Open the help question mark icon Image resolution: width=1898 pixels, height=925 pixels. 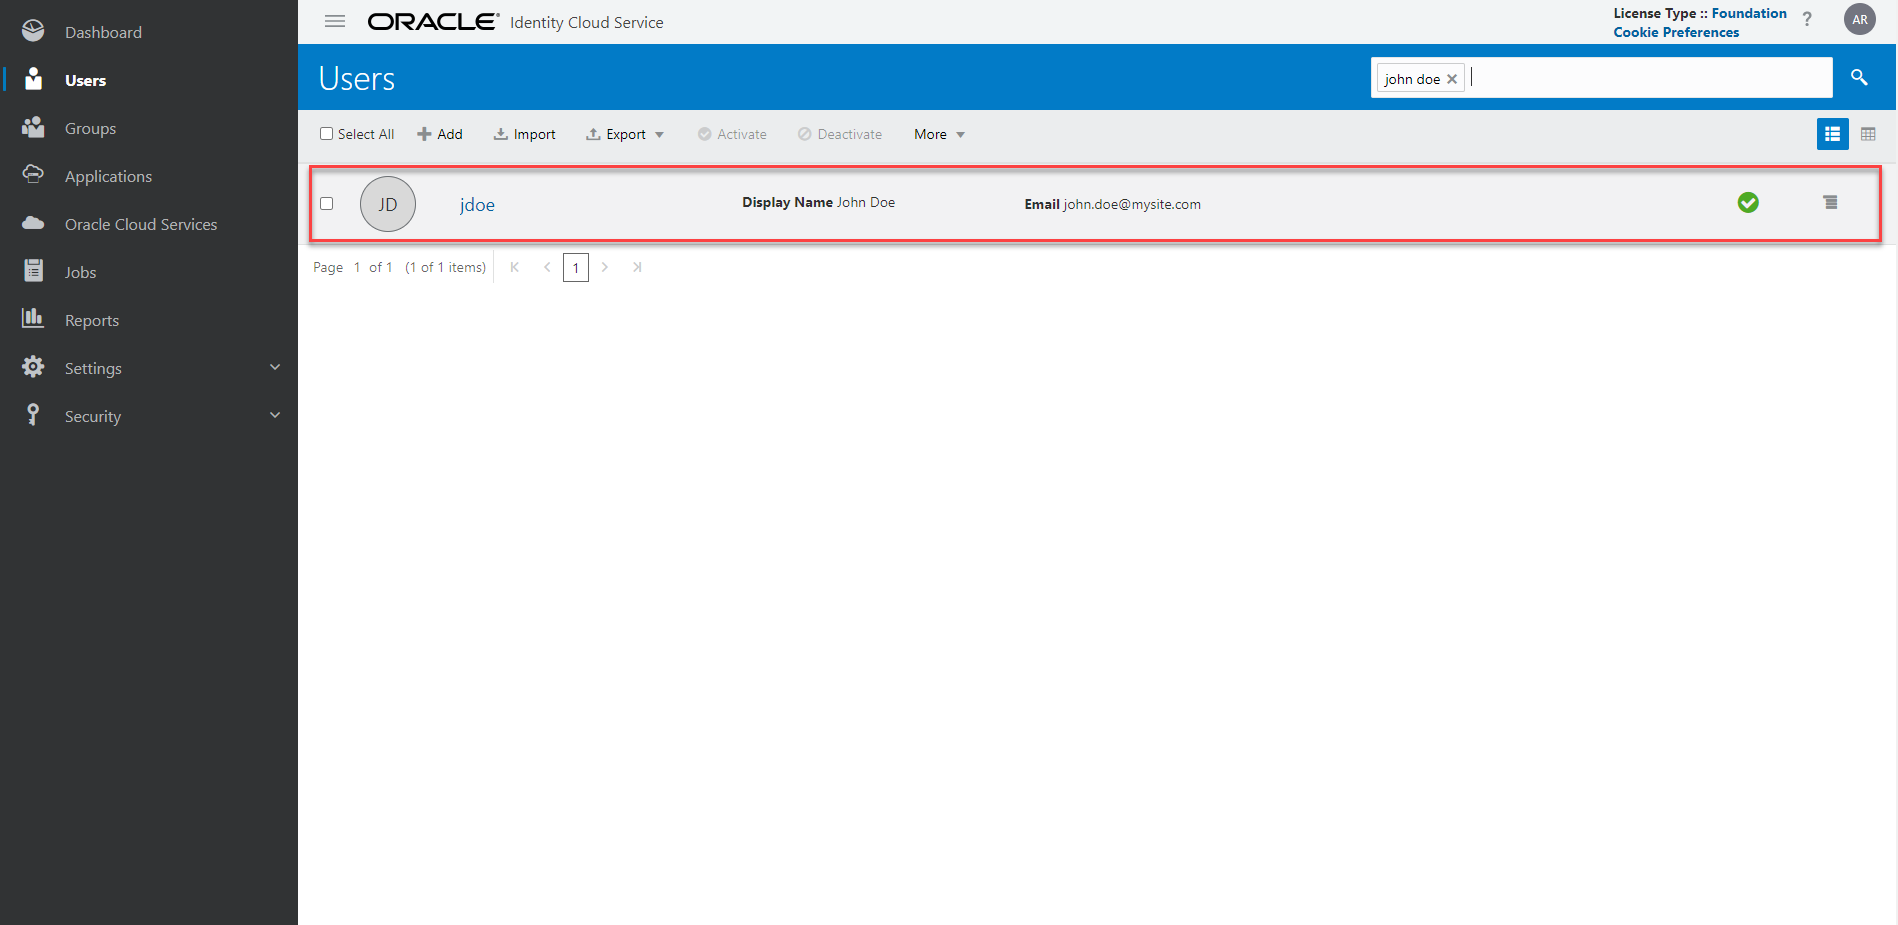(x=1807, y=19)
